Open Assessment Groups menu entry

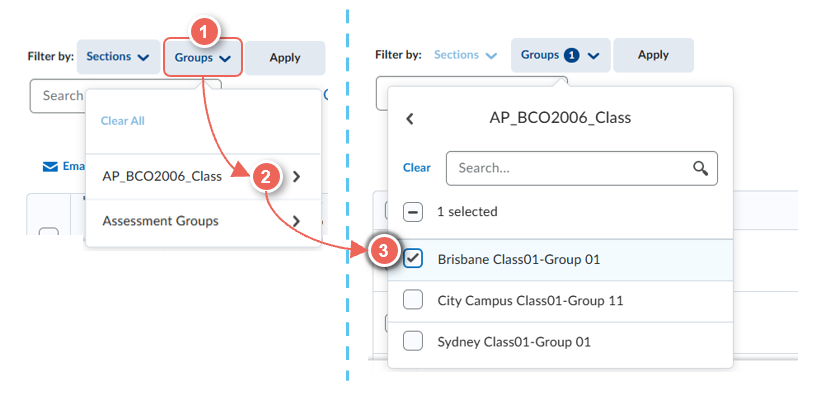coord(160,221)
